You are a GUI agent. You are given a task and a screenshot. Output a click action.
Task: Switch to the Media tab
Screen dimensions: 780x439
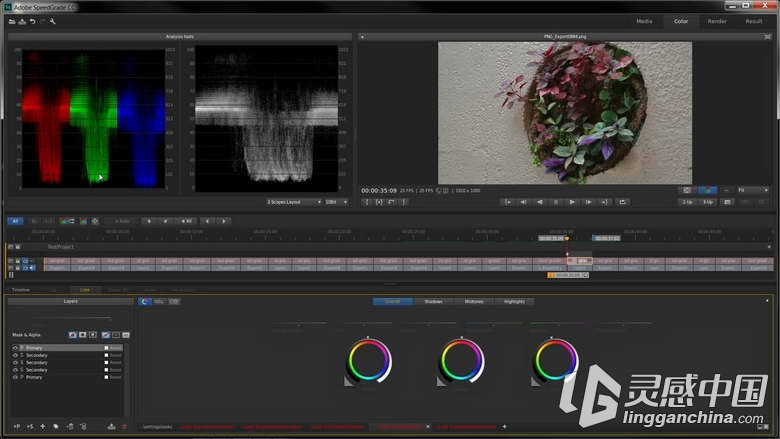point(644,21)
